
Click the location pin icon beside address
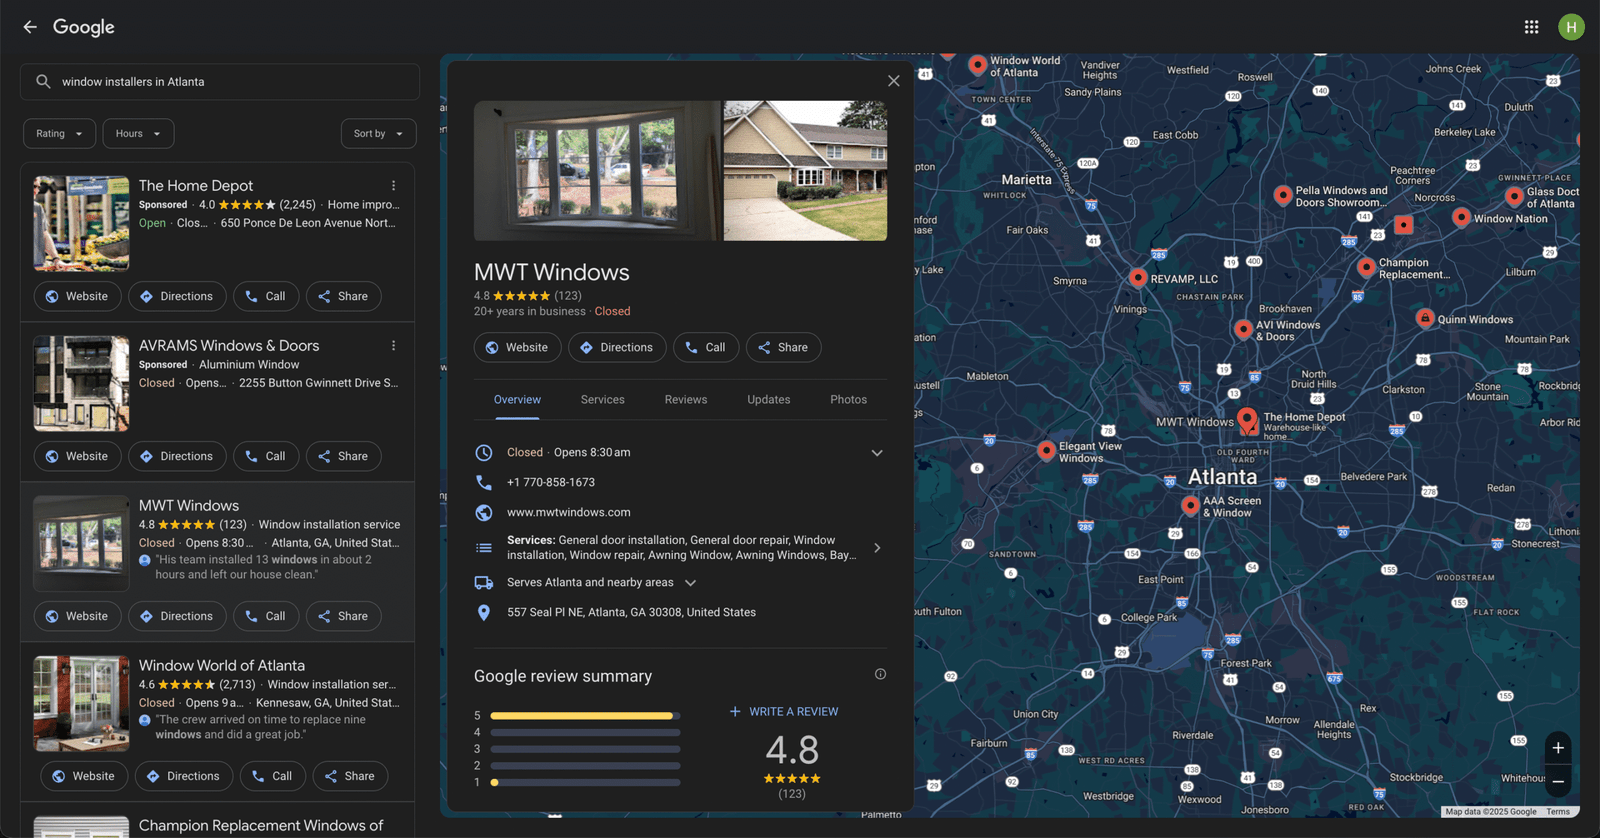pos(484,612)
